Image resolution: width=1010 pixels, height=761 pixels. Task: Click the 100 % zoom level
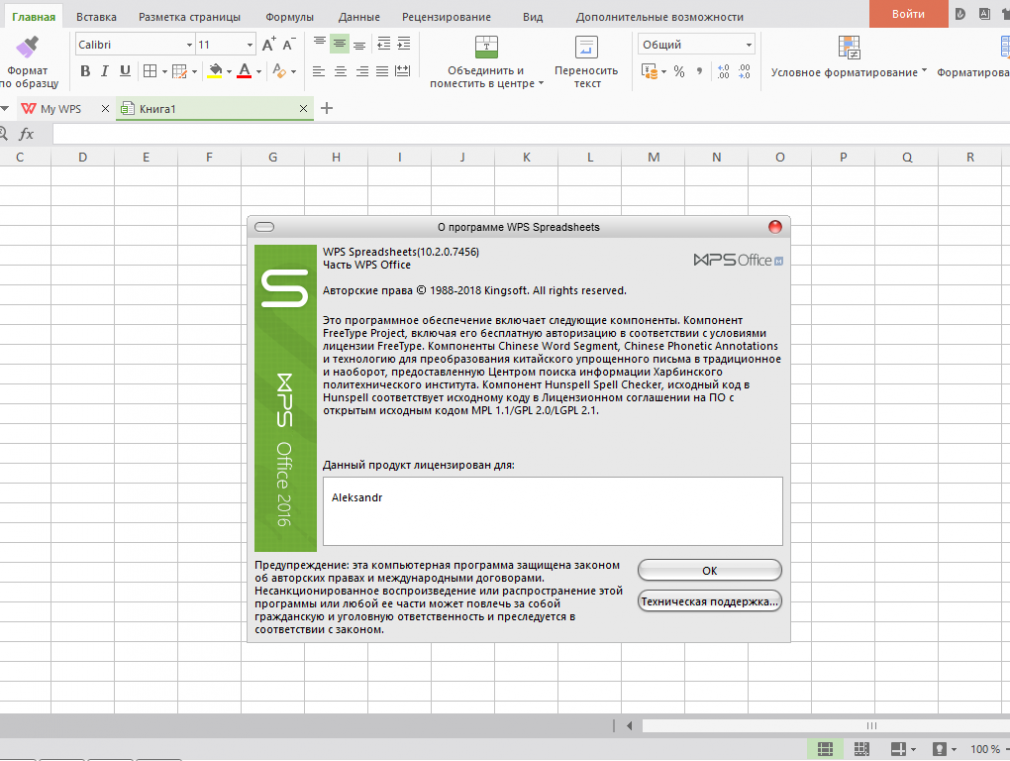click(x=985, y=749)
